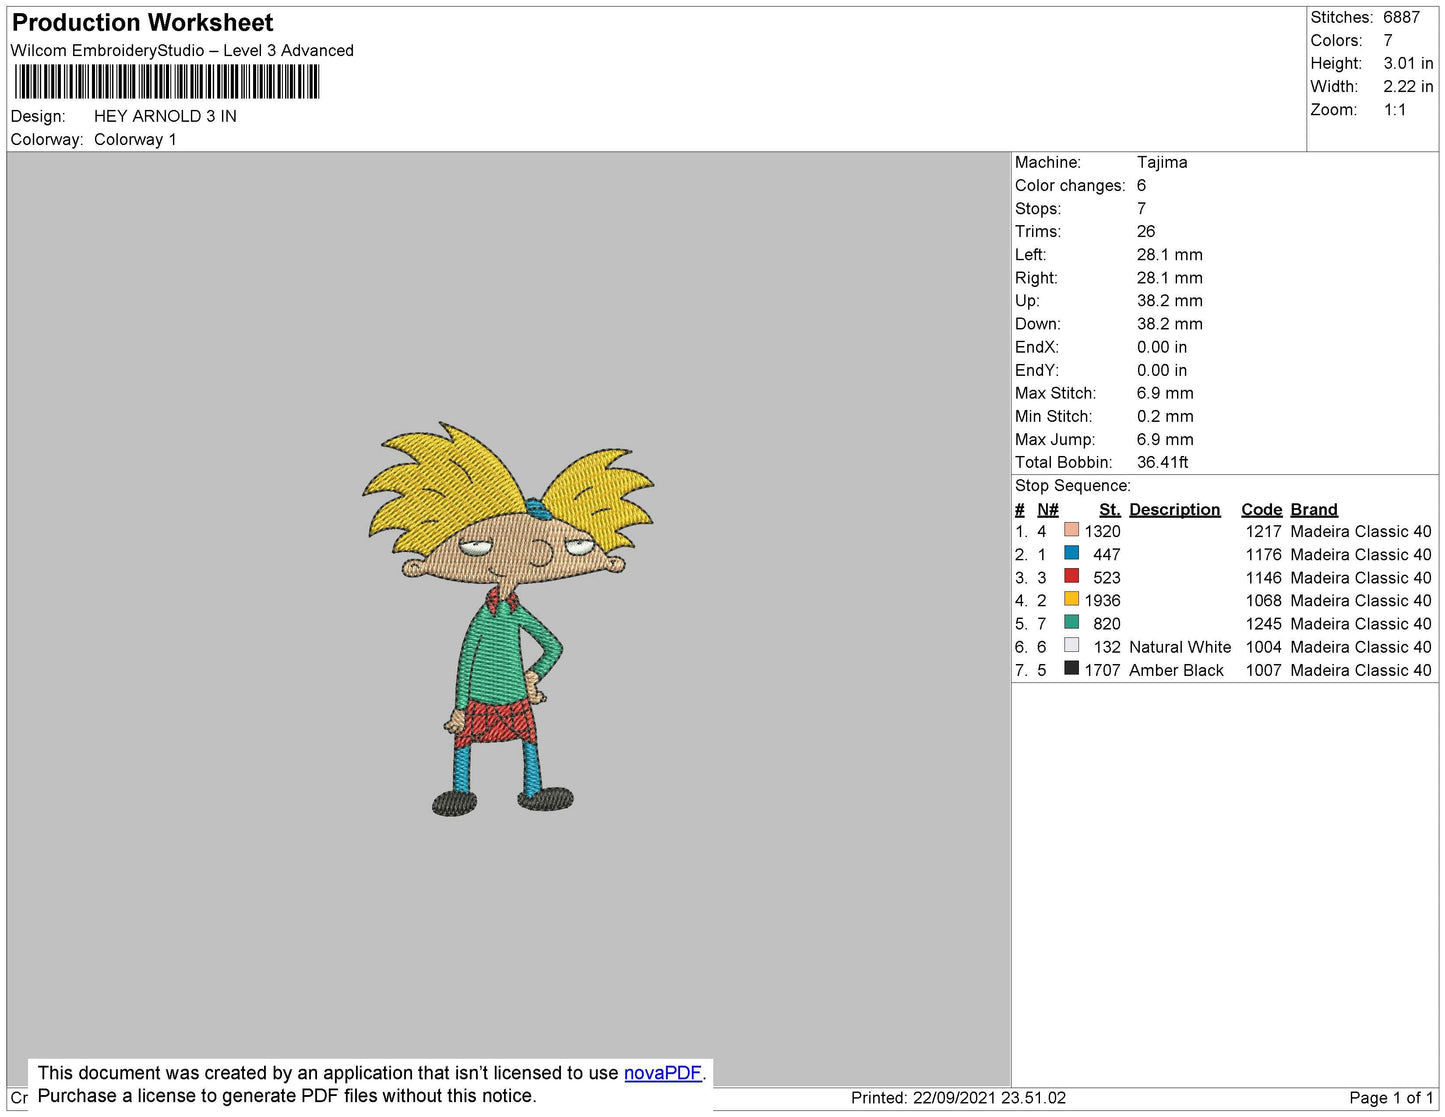The height and width of the screenshot is (1117, 1445).
Task: Click the Max Jump value '6.9 mm'
Action: point(1165,439)
